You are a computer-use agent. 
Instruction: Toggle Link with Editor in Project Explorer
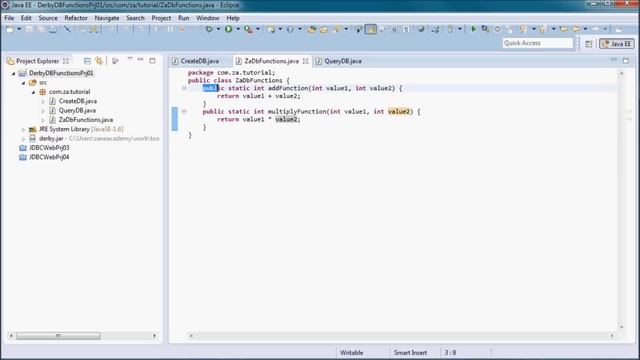[99, 61]
